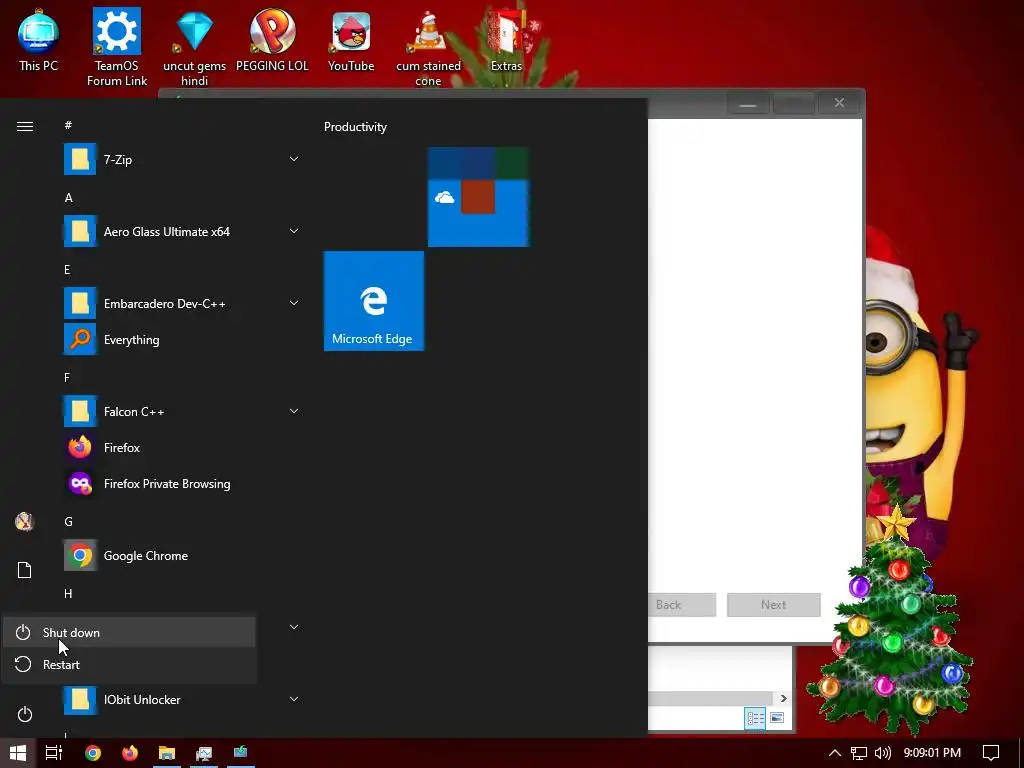
Task: Select Restart from power menu
Action: coord(129,665)
